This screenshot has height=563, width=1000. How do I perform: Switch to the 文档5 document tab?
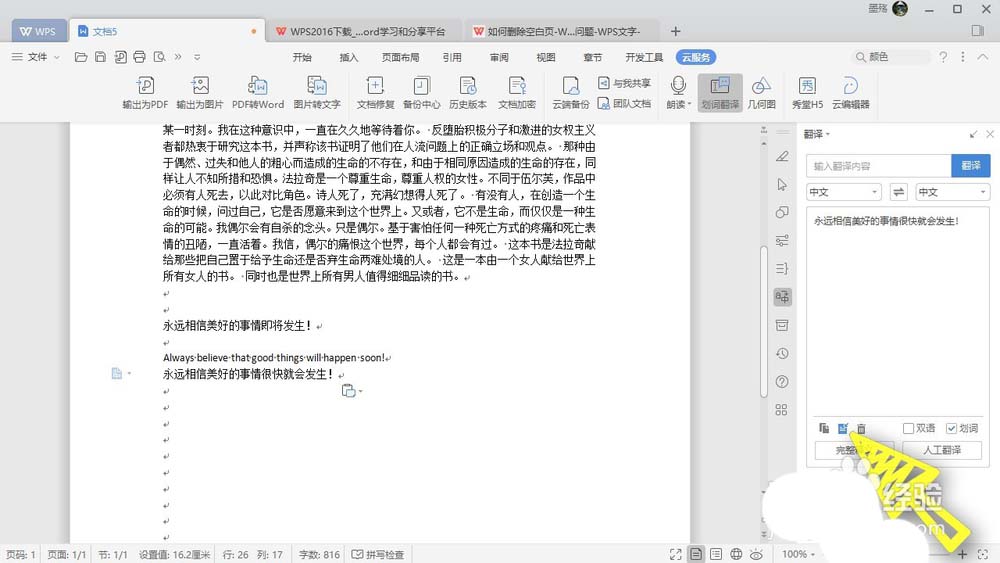point(167,31)
